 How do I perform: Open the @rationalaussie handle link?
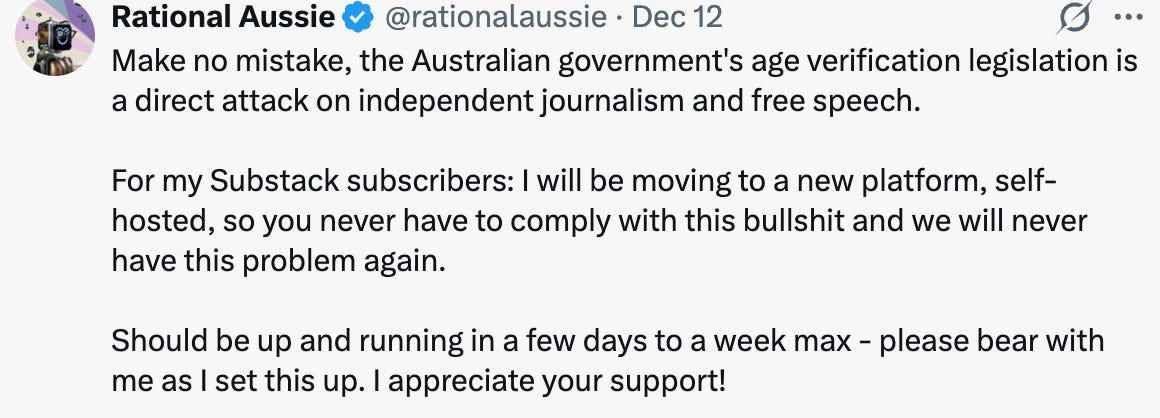tap(495, 18)
